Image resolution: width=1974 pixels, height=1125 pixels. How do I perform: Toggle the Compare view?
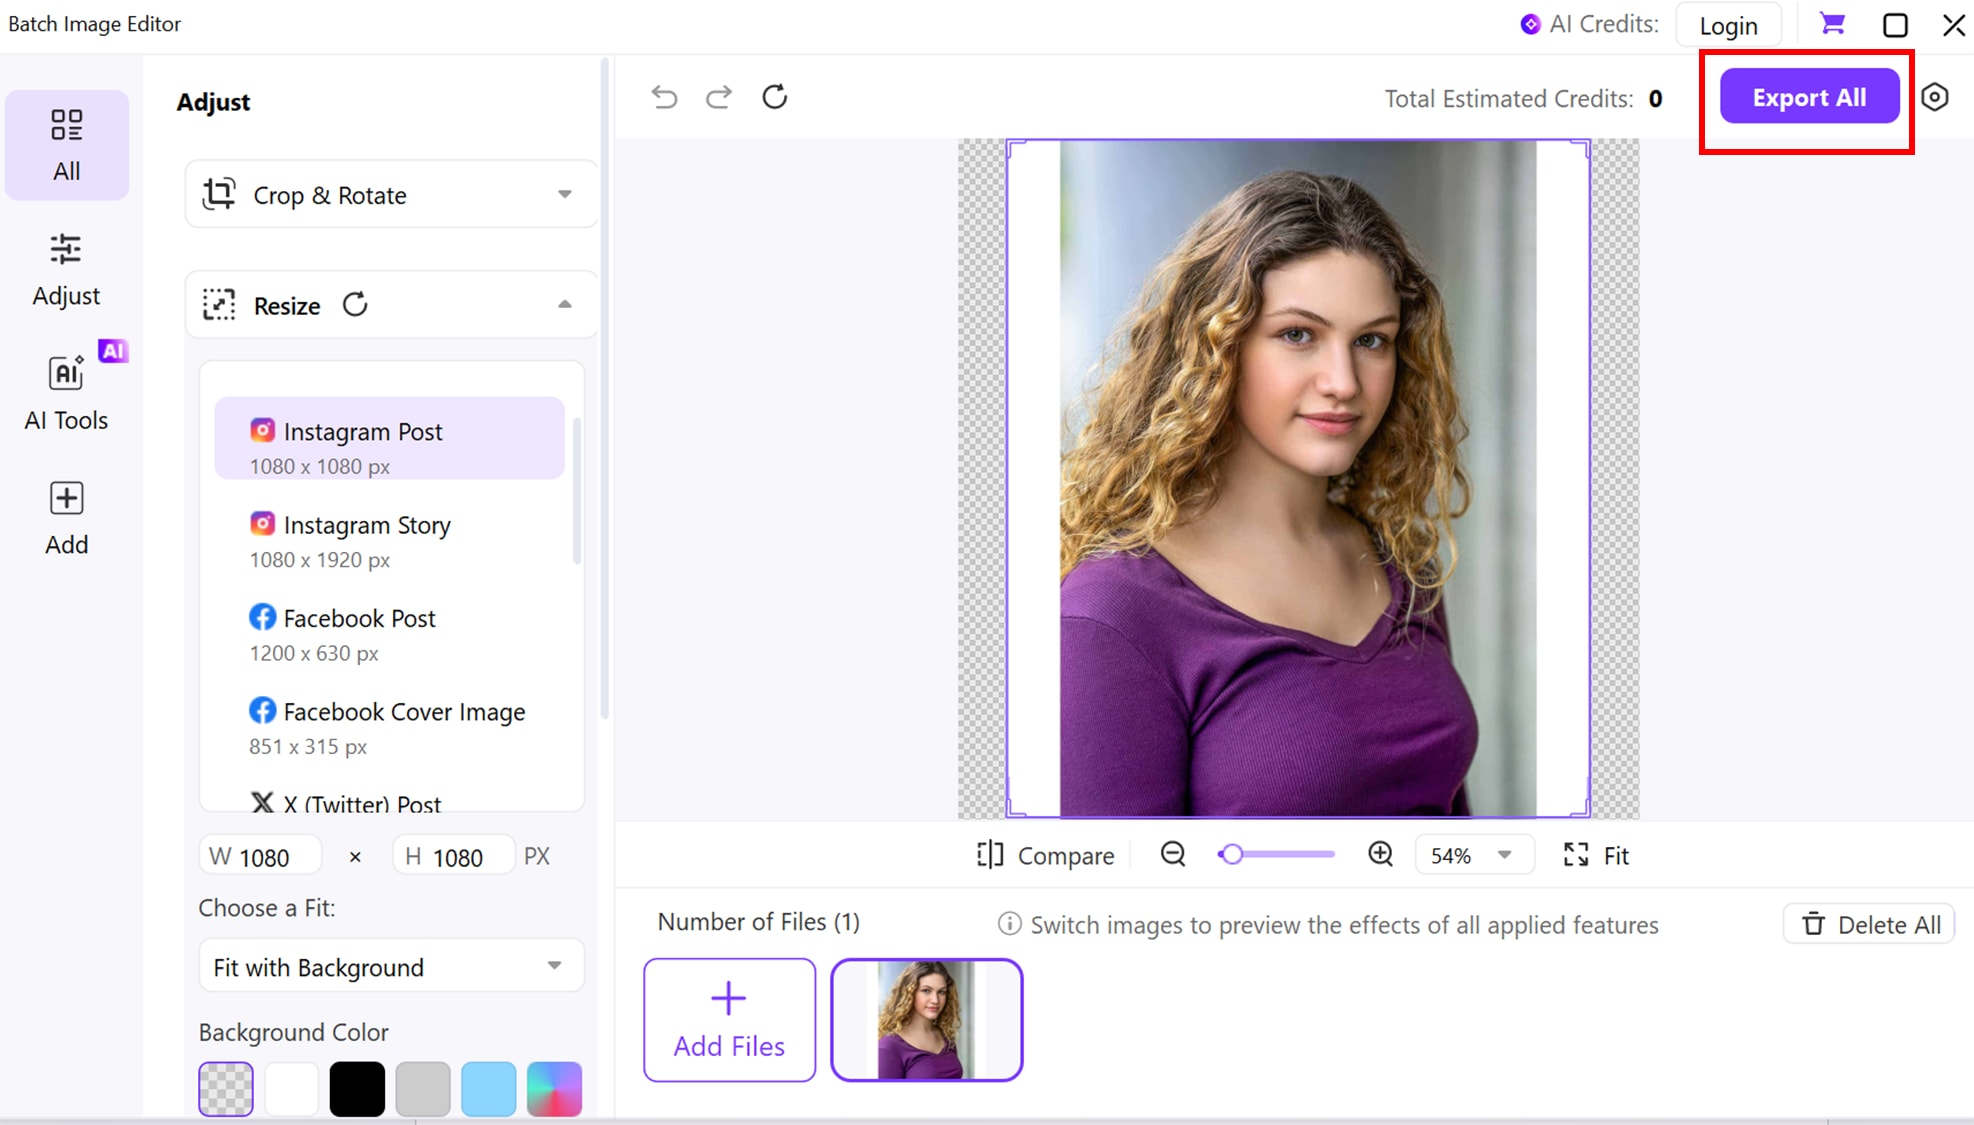point(1045,855)
